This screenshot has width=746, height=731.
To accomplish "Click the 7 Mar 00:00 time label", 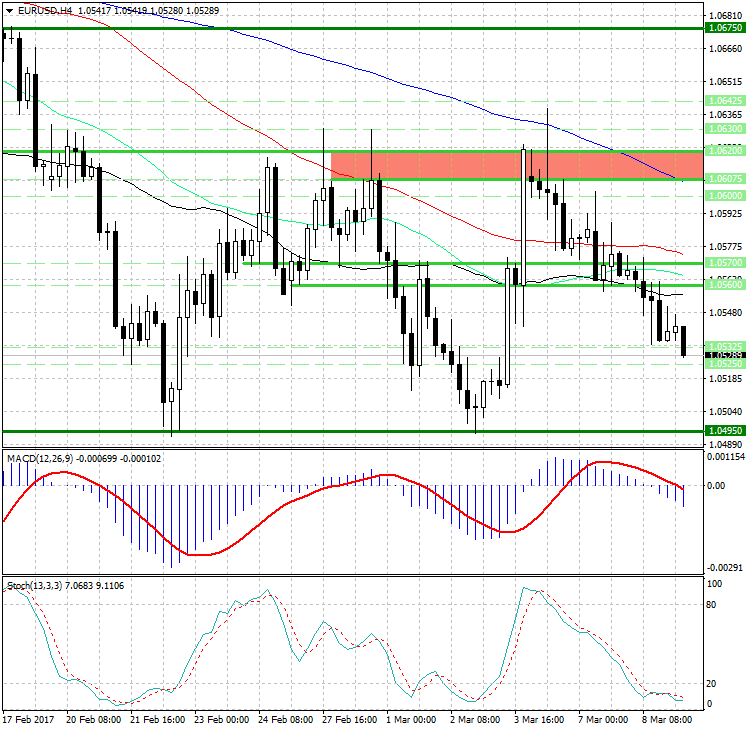I will tap(603, 719).
